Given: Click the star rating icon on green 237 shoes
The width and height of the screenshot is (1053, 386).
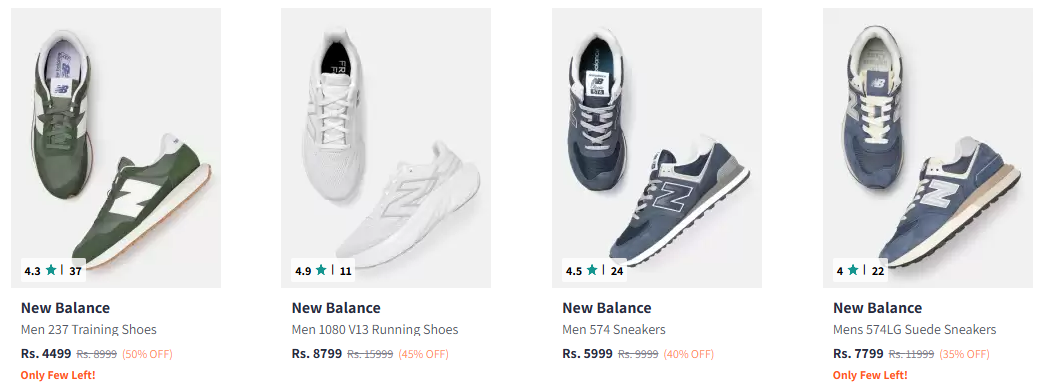Looking at the screenshot, I should tap(50, 270).
